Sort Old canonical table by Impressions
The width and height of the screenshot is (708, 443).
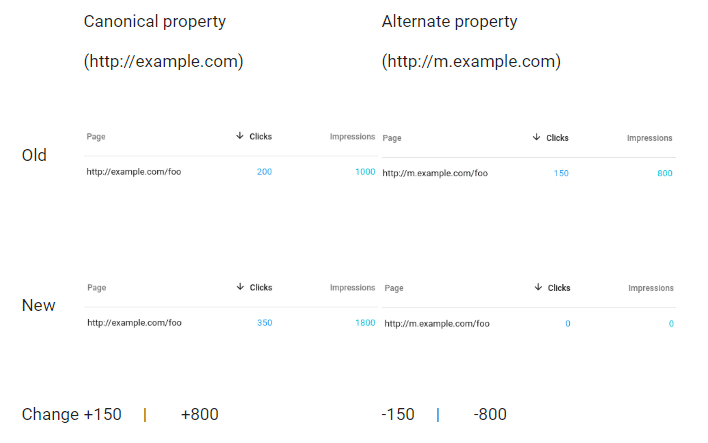[352, 136]
